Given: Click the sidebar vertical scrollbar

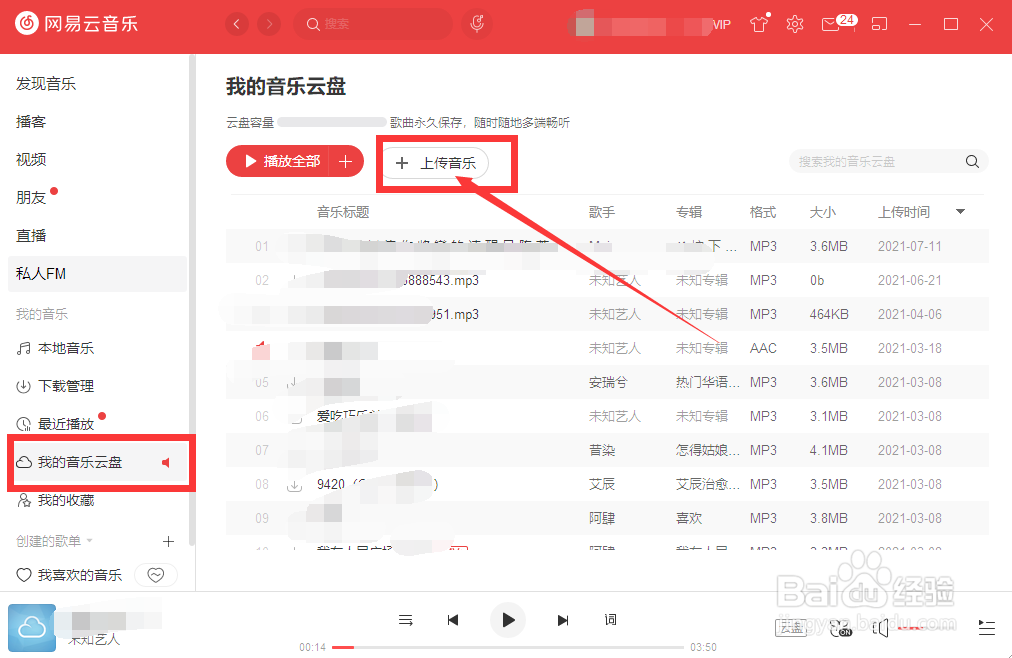Looking at the screenshot, I should pyautogui.click(x=191, y=300).
